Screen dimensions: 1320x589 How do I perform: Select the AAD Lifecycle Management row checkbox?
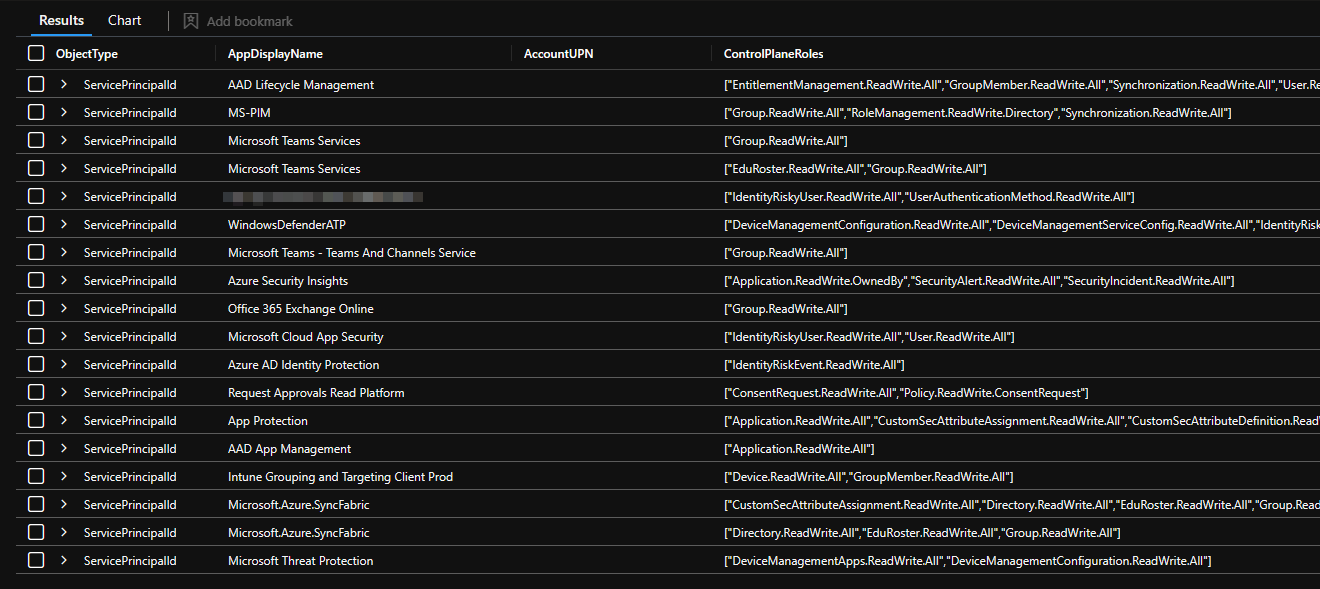(x=36, y=84)
